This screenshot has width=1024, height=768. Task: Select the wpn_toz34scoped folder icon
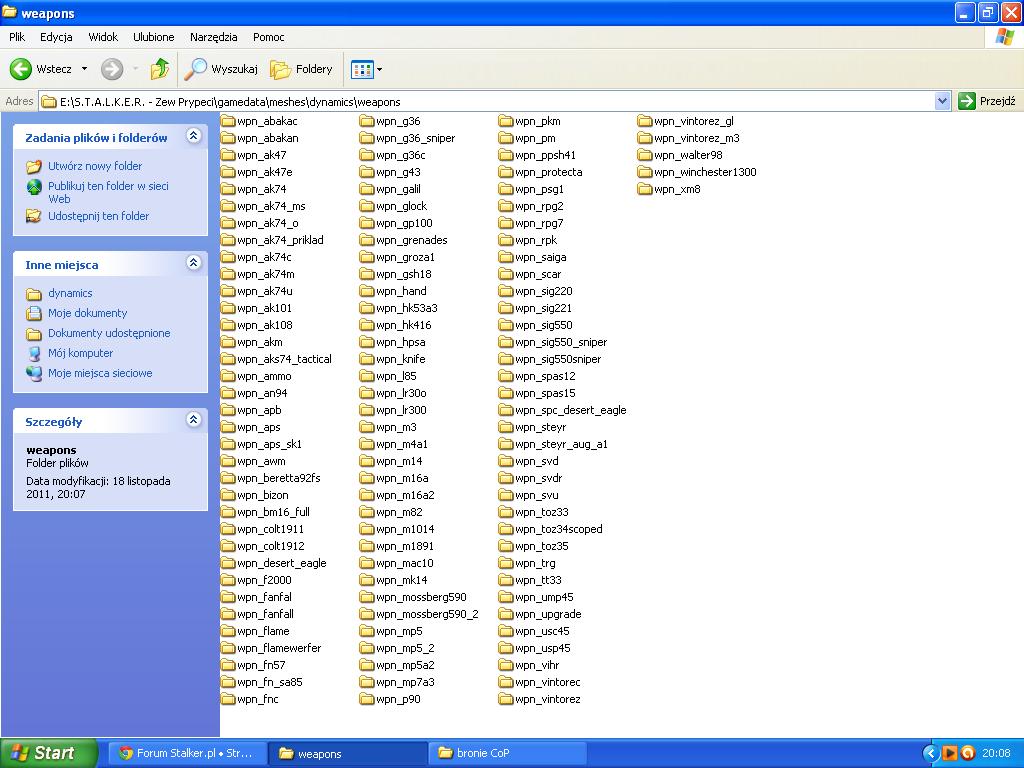(505, 529)
